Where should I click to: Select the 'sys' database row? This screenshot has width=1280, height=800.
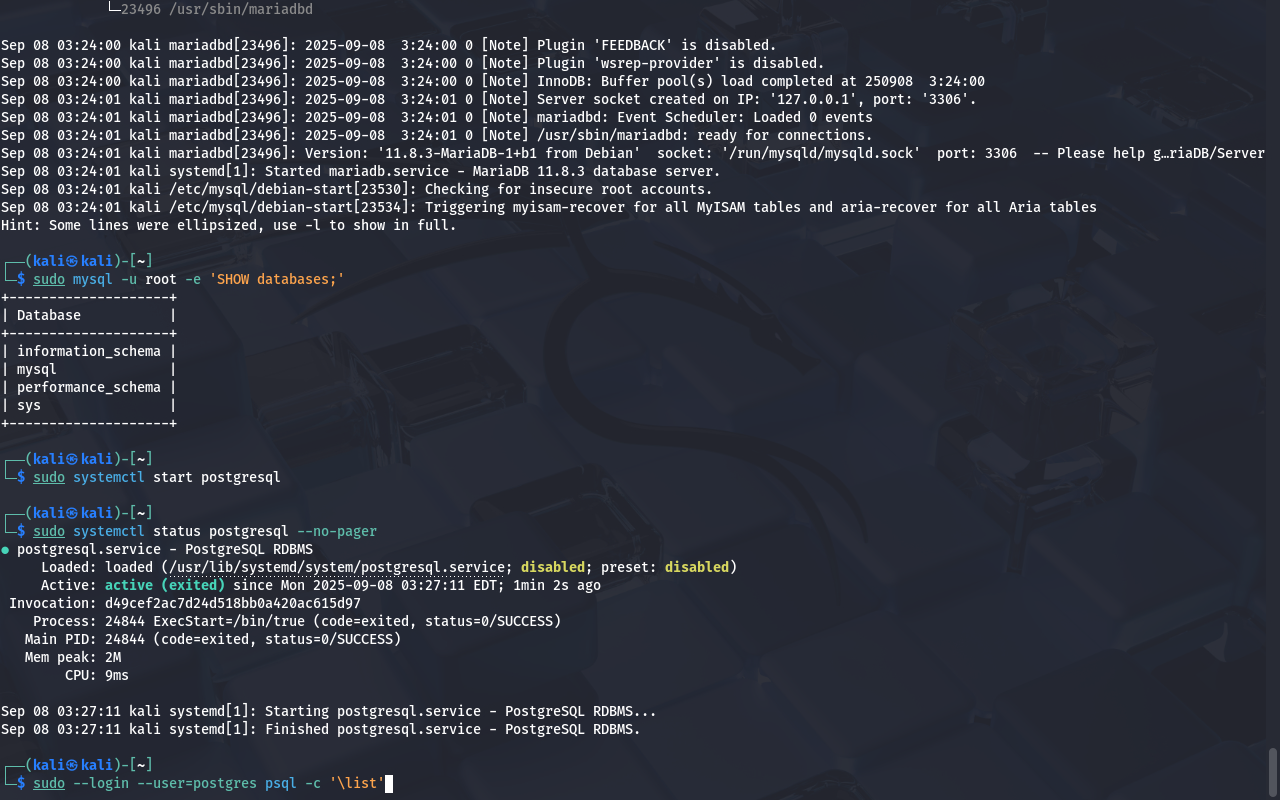[89, 405]
